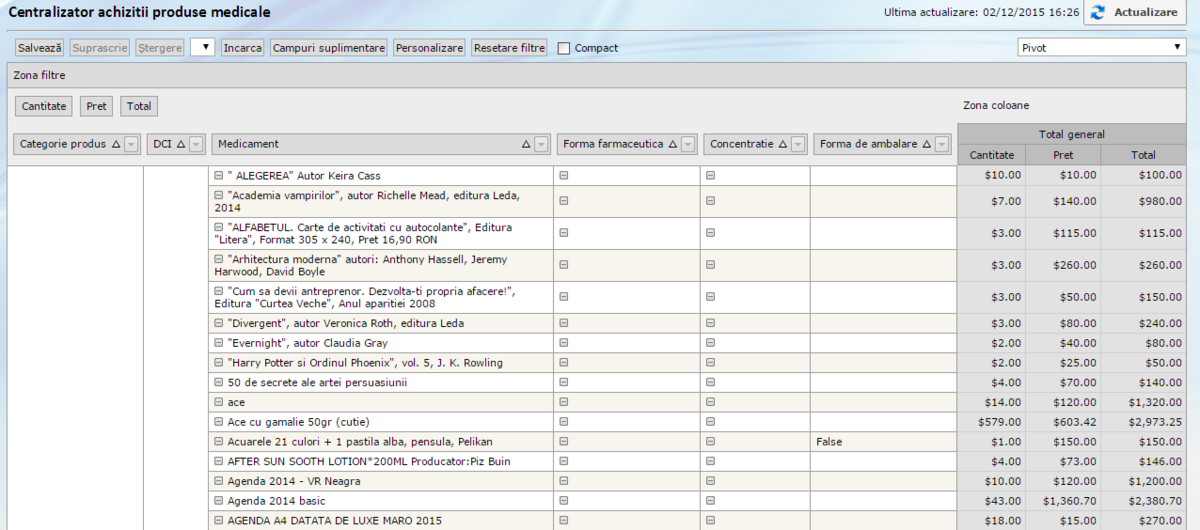This screenshot has height=530, width=1200.
Task: Open filter arrow on Forma farmaceutica
Action: click(x=688, y=144)
